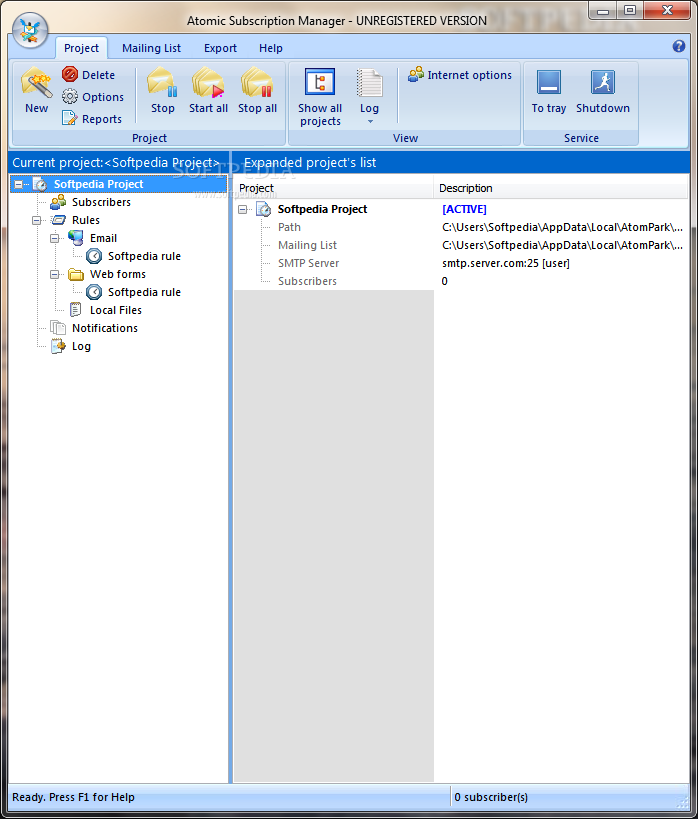Screen dimensions: 698x819
Task: Click Subscribers icon in left tree
Action: 58,202
